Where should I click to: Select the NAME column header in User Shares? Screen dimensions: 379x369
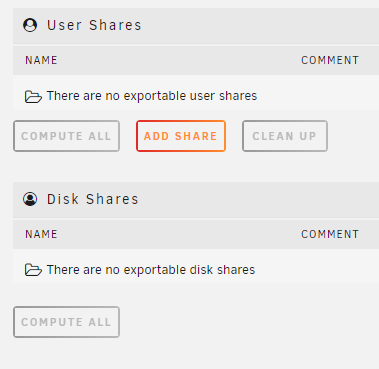coord(41,60)
